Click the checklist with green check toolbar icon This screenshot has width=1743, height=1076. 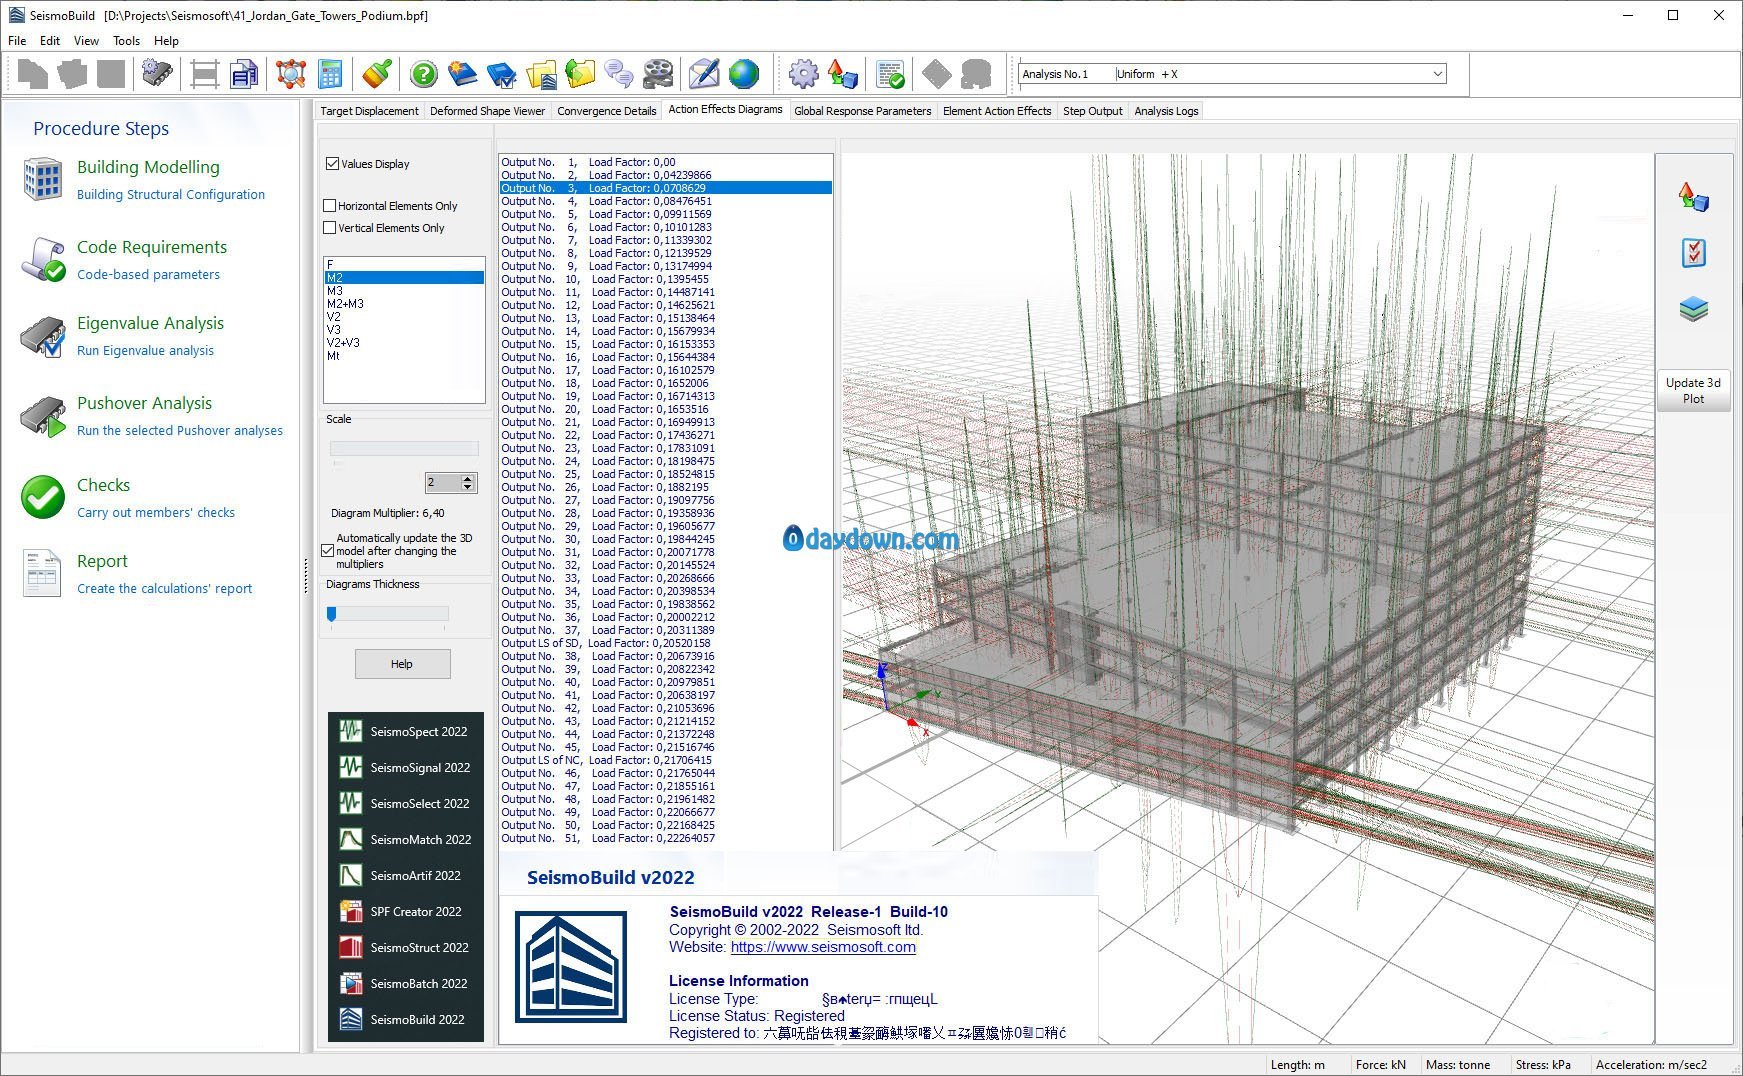[x=890, y=74]
